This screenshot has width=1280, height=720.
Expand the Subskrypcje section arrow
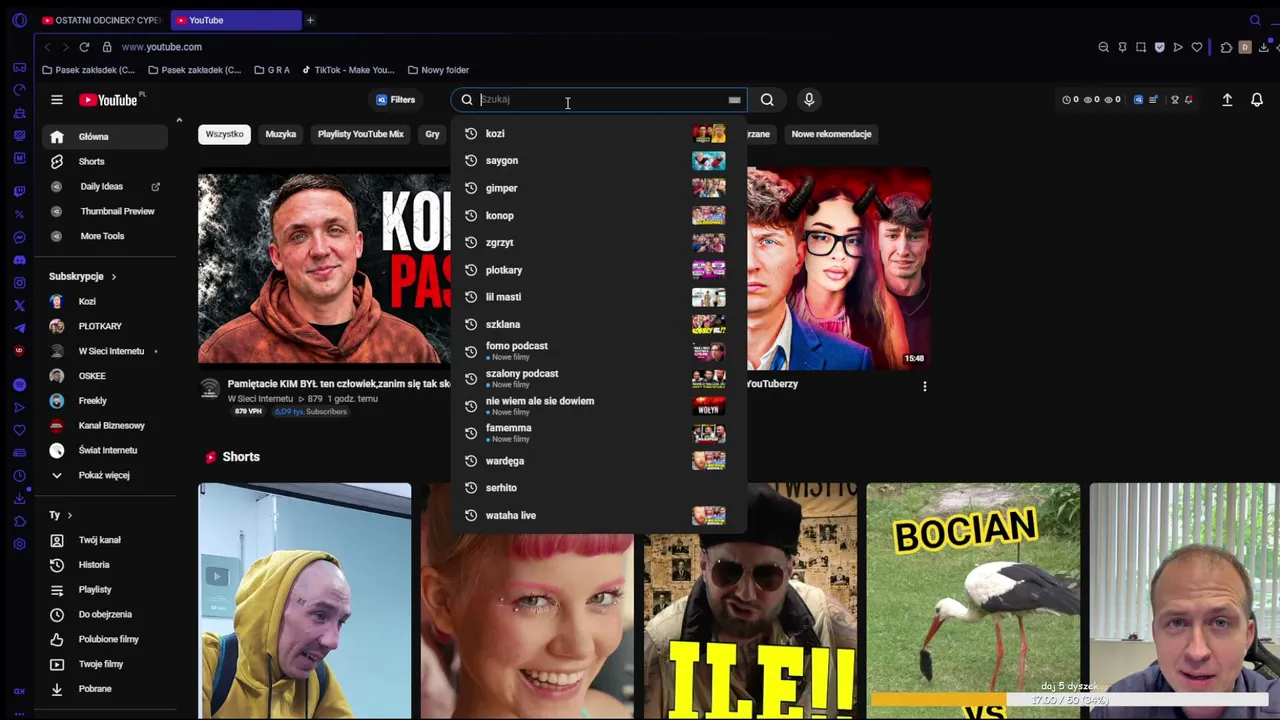[x=113, y=277]
